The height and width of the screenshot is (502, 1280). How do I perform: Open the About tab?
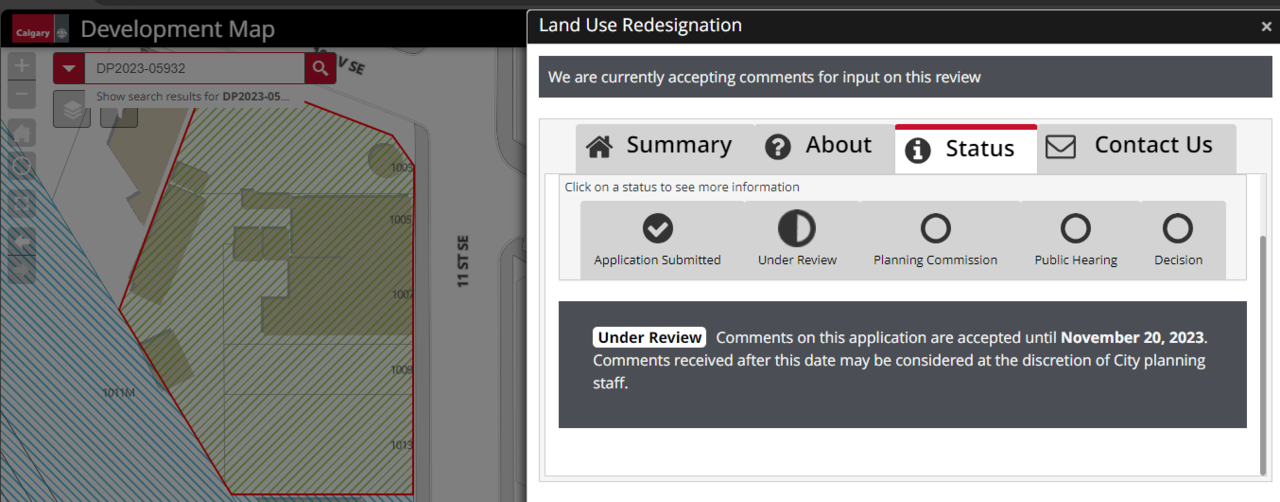pyautogui.click(x=818, y=146)
